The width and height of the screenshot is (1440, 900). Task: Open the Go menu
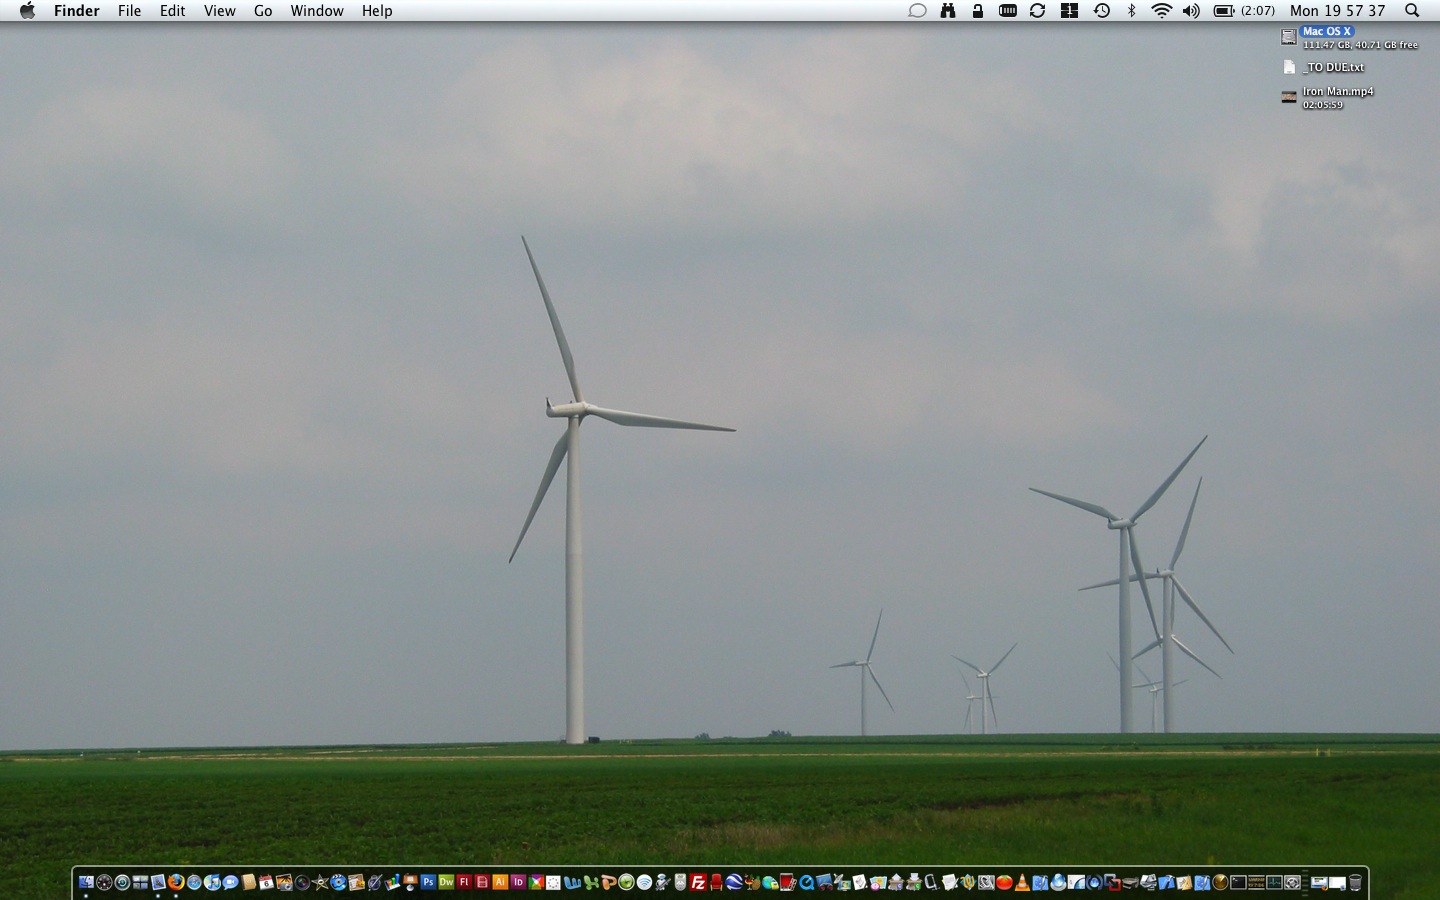(x=263, y=11)
